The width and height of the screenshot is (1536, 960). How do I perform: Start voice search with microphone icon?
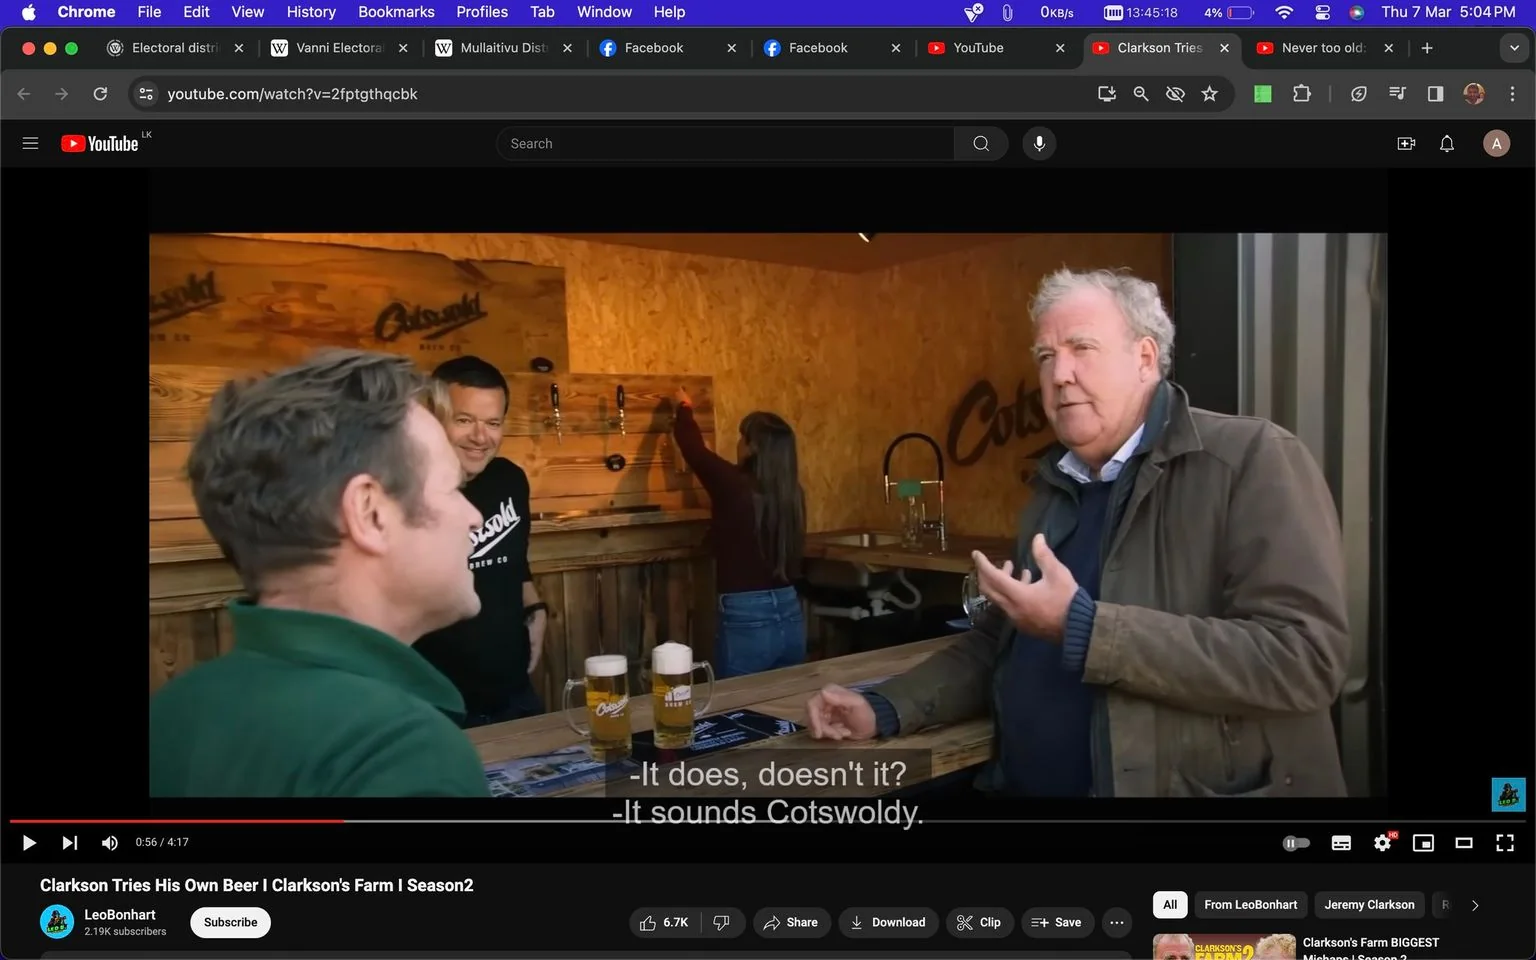(x=1039, y=143)
